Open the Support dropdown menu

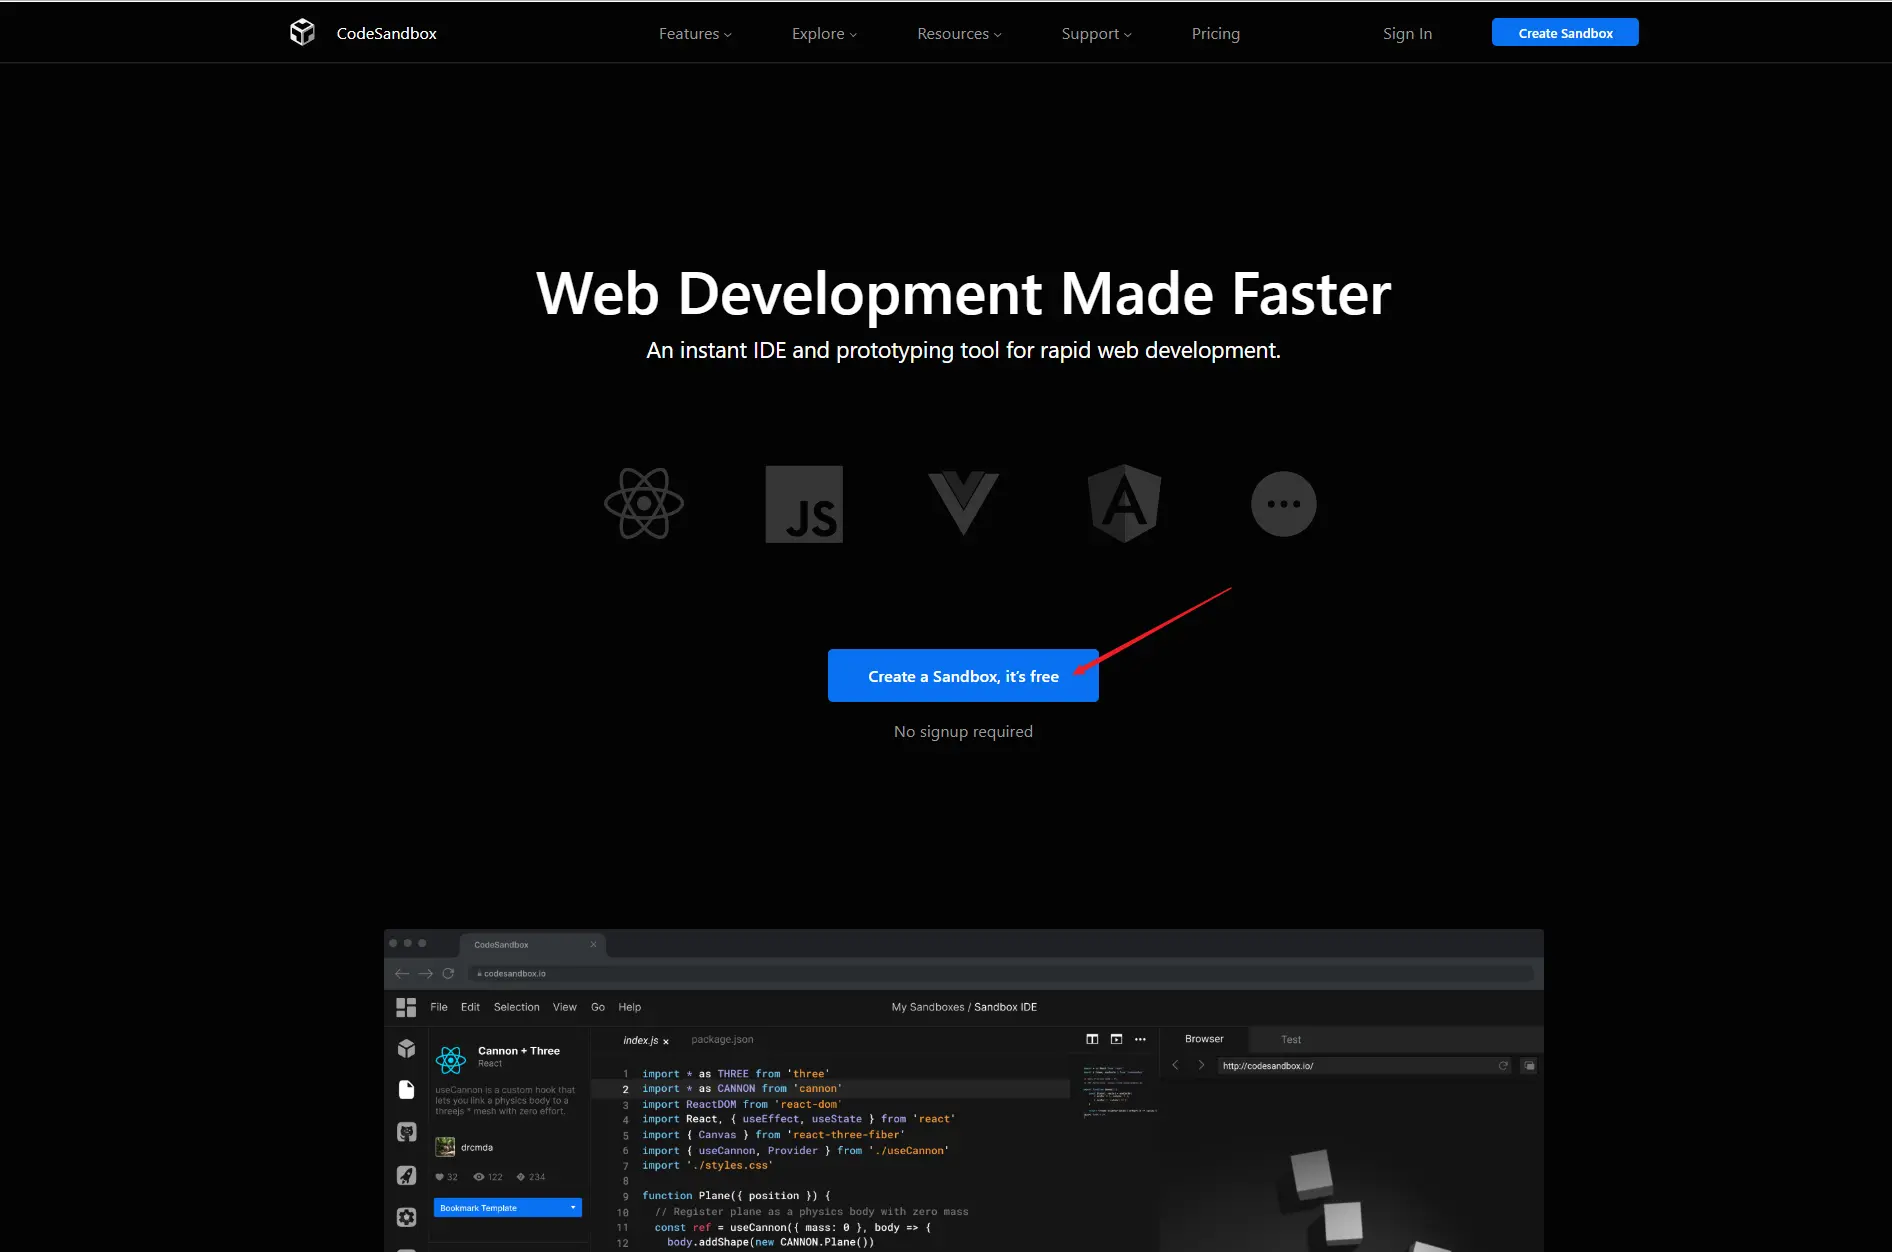coord(1096,34)
